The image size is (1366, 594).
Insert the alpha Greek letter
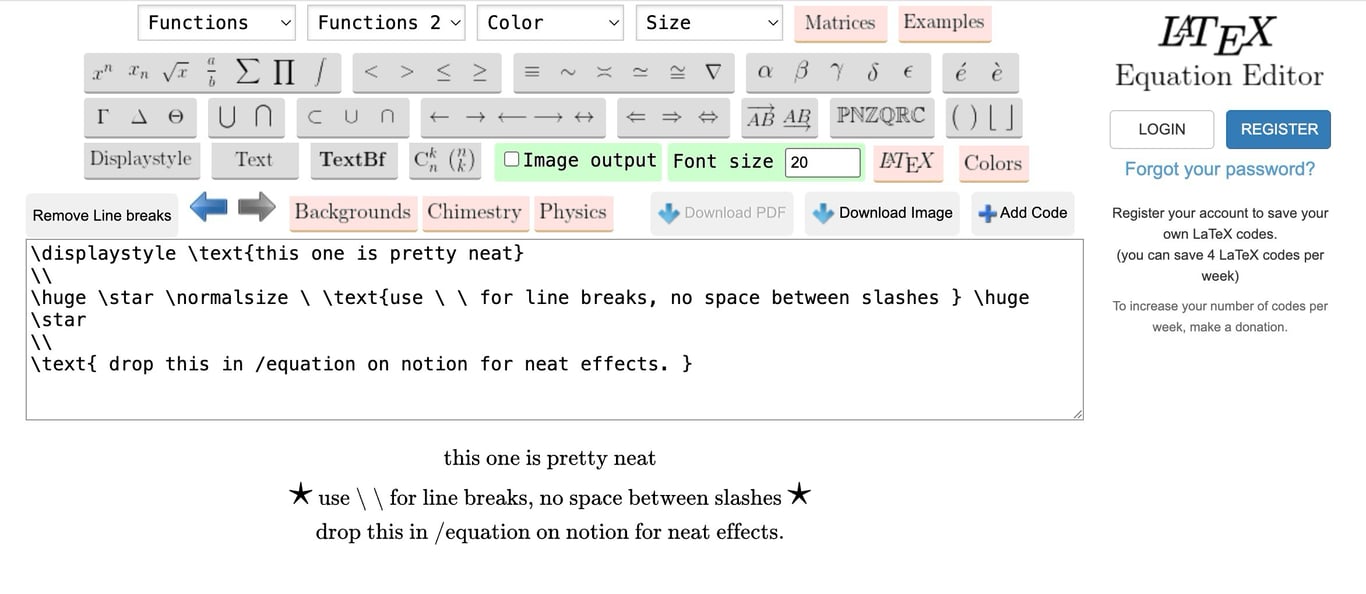765,71
